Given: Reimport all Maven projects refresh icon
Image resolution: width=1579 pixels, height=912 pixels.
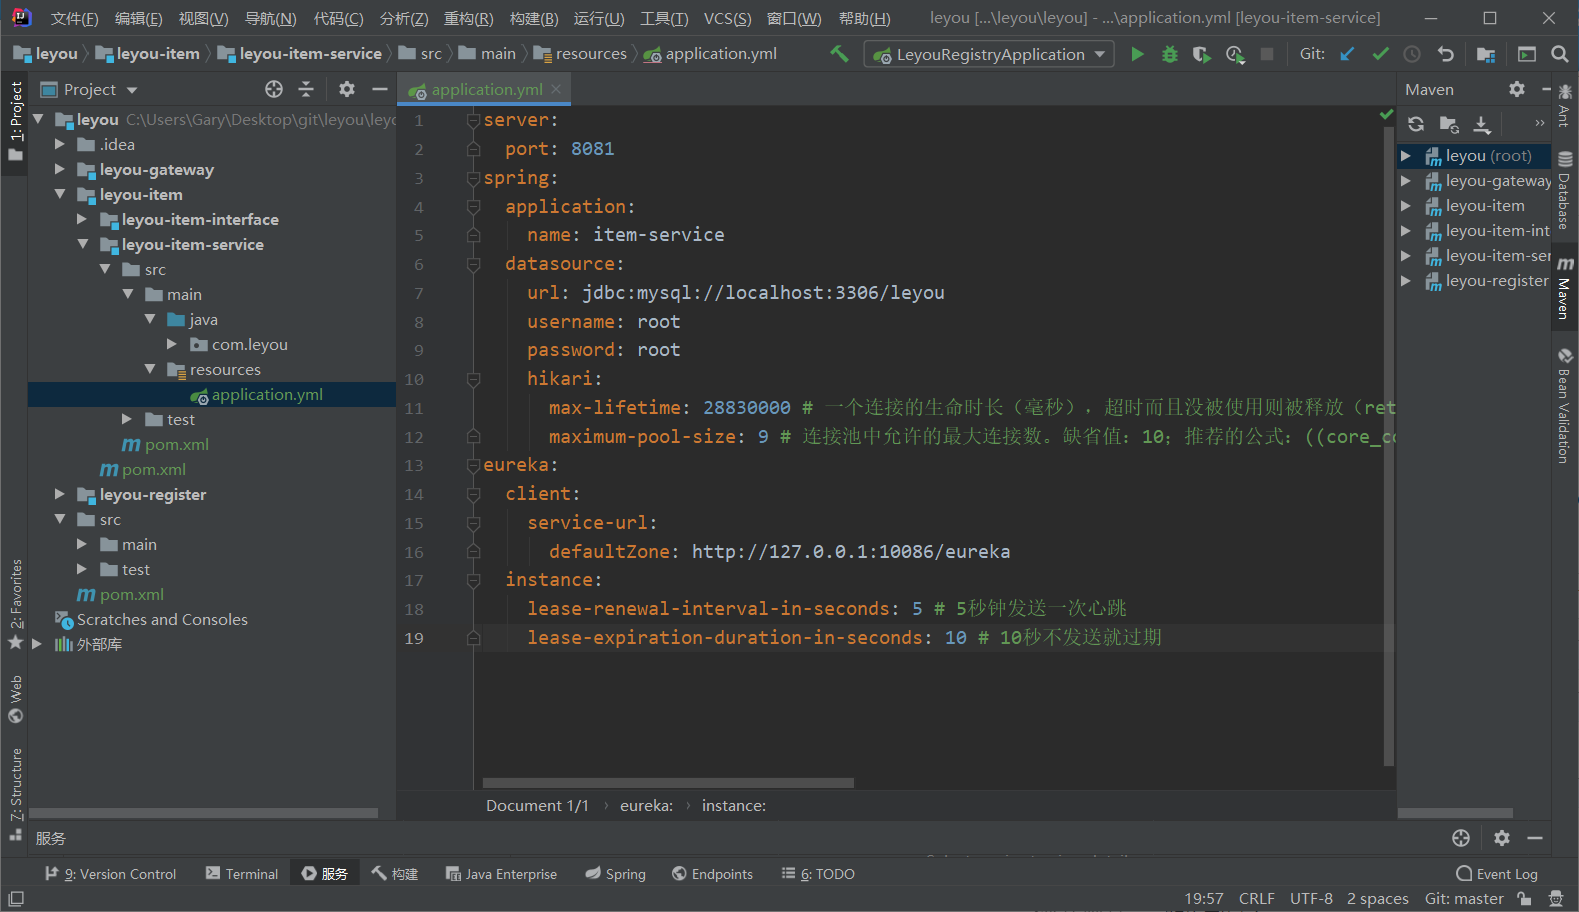Looking at the screenshot, I should tap(1416, 124).
